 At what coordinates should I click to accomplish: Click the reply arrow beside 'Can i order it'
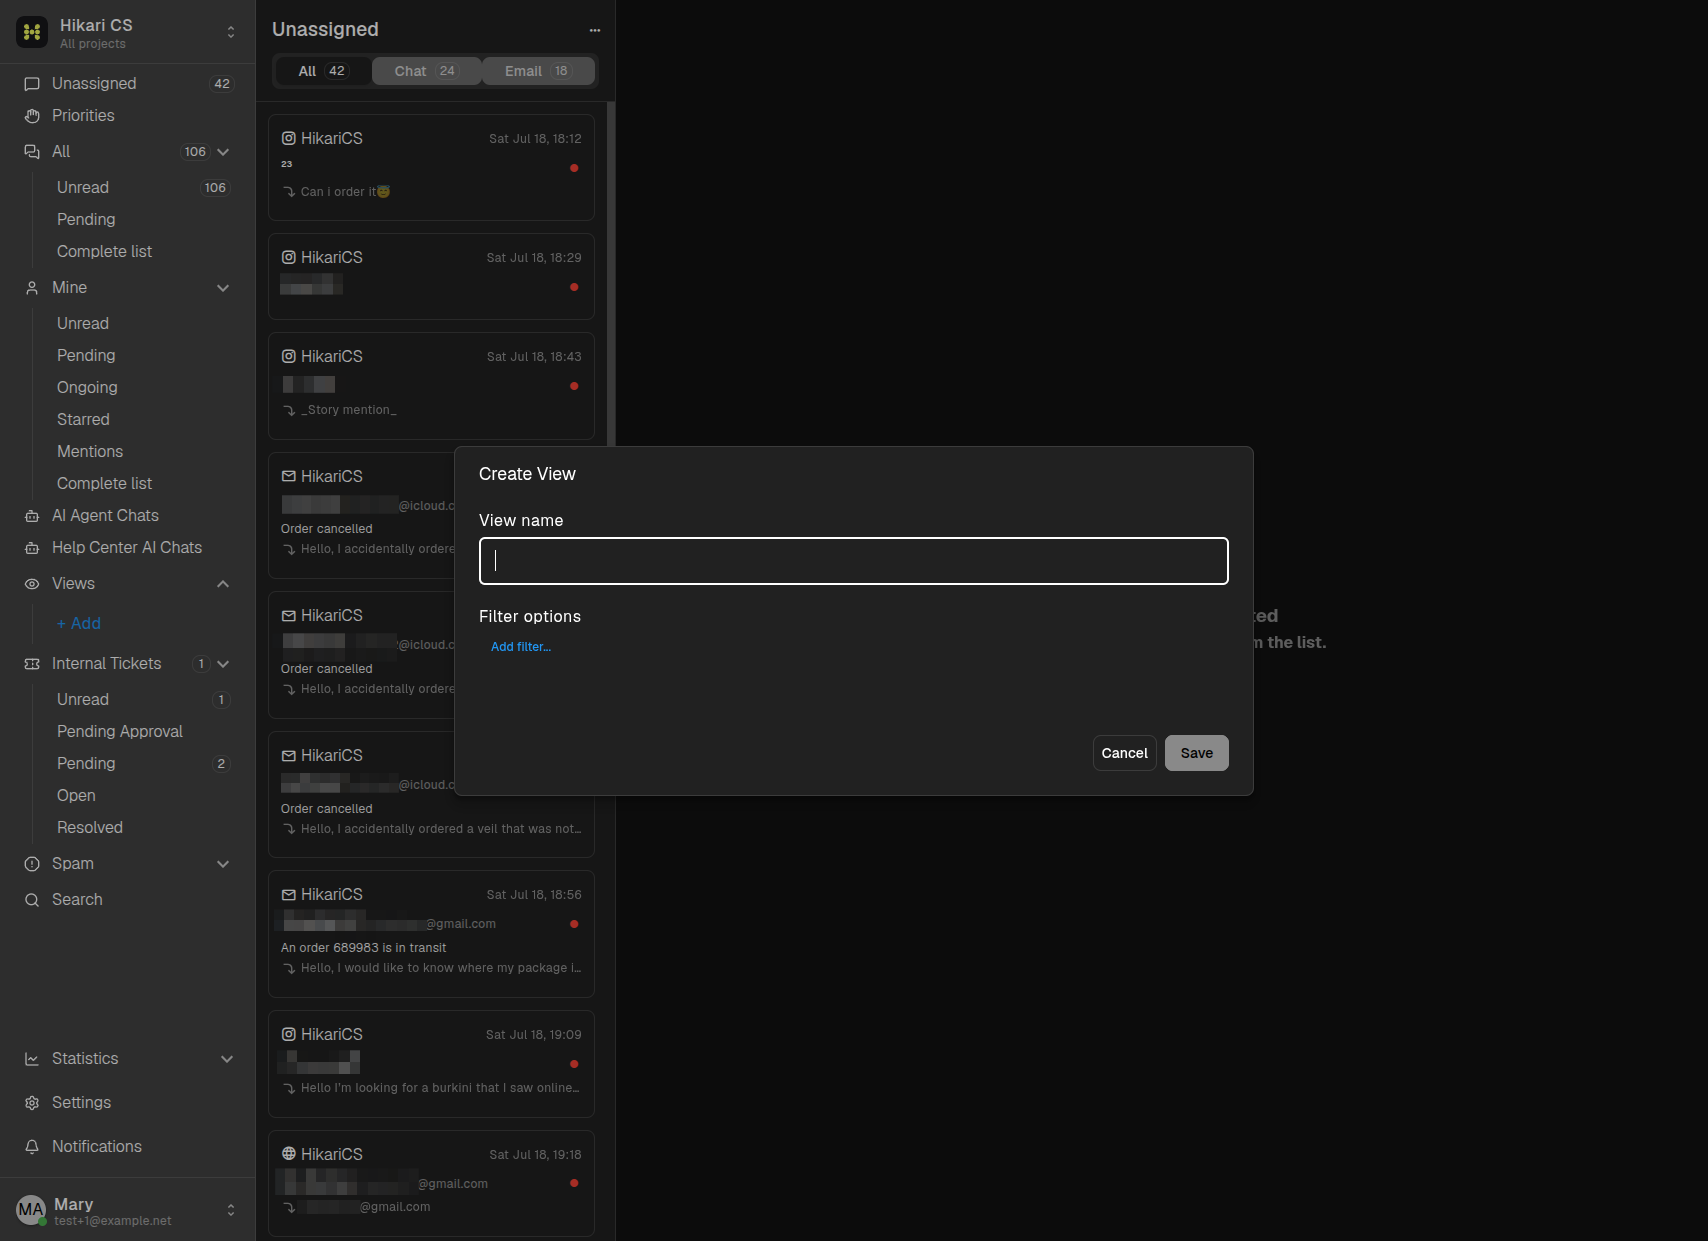[x=289, y=192]
